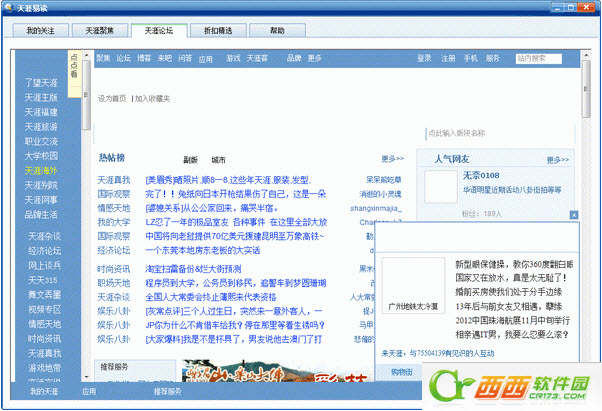This screenshot has height=411, width=602.
Task: Select the 天涯论坛 tab
Action: click(159, 30)
